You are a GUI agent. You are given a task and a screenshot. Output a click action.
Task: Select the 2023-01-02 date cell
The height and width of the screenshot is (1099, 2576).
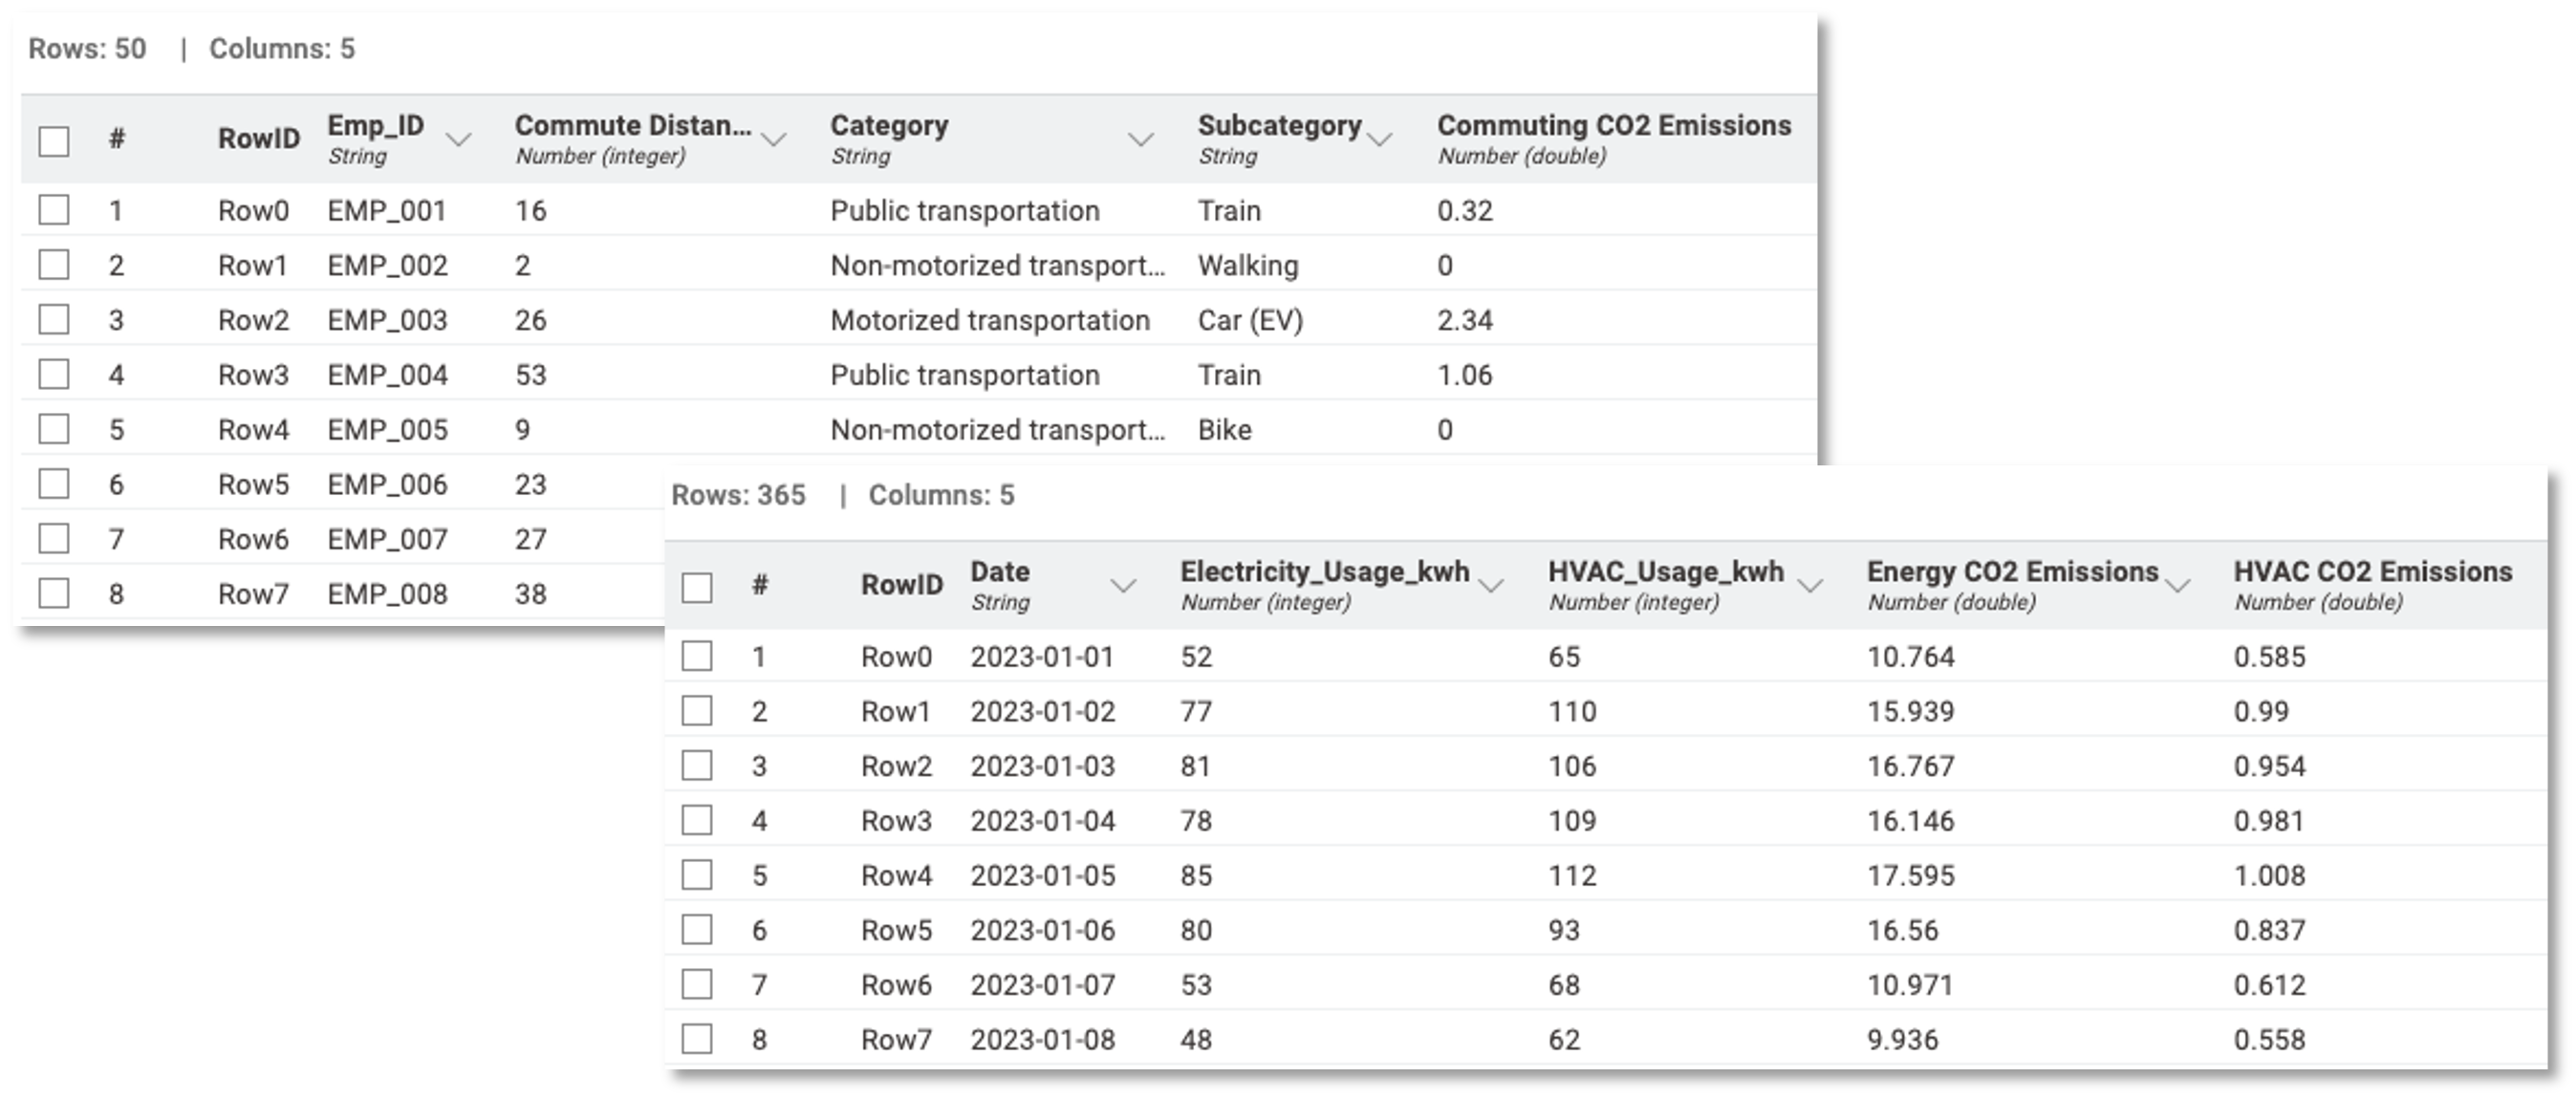point(1042,711)
